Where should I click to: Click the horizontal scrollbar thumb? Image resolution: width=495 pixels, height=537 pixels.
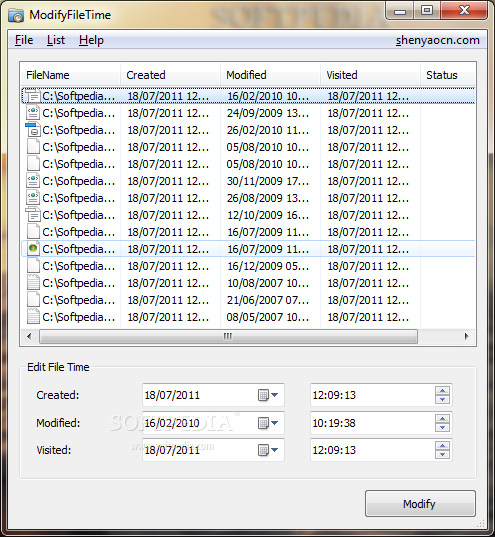tap(228, 336)
